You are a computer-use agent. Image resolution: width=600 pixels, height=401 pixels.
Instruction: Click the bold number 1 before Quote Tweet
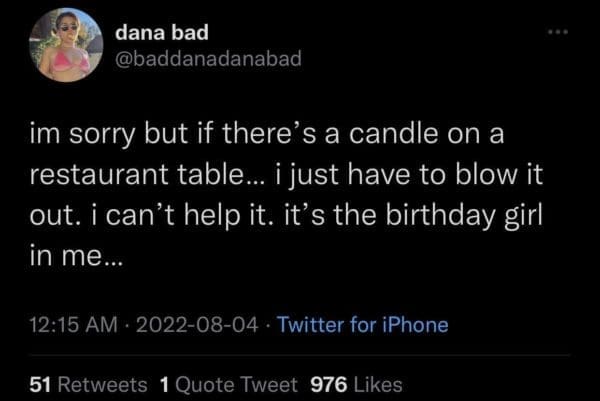pyautogui.click(x=164, y=384)
